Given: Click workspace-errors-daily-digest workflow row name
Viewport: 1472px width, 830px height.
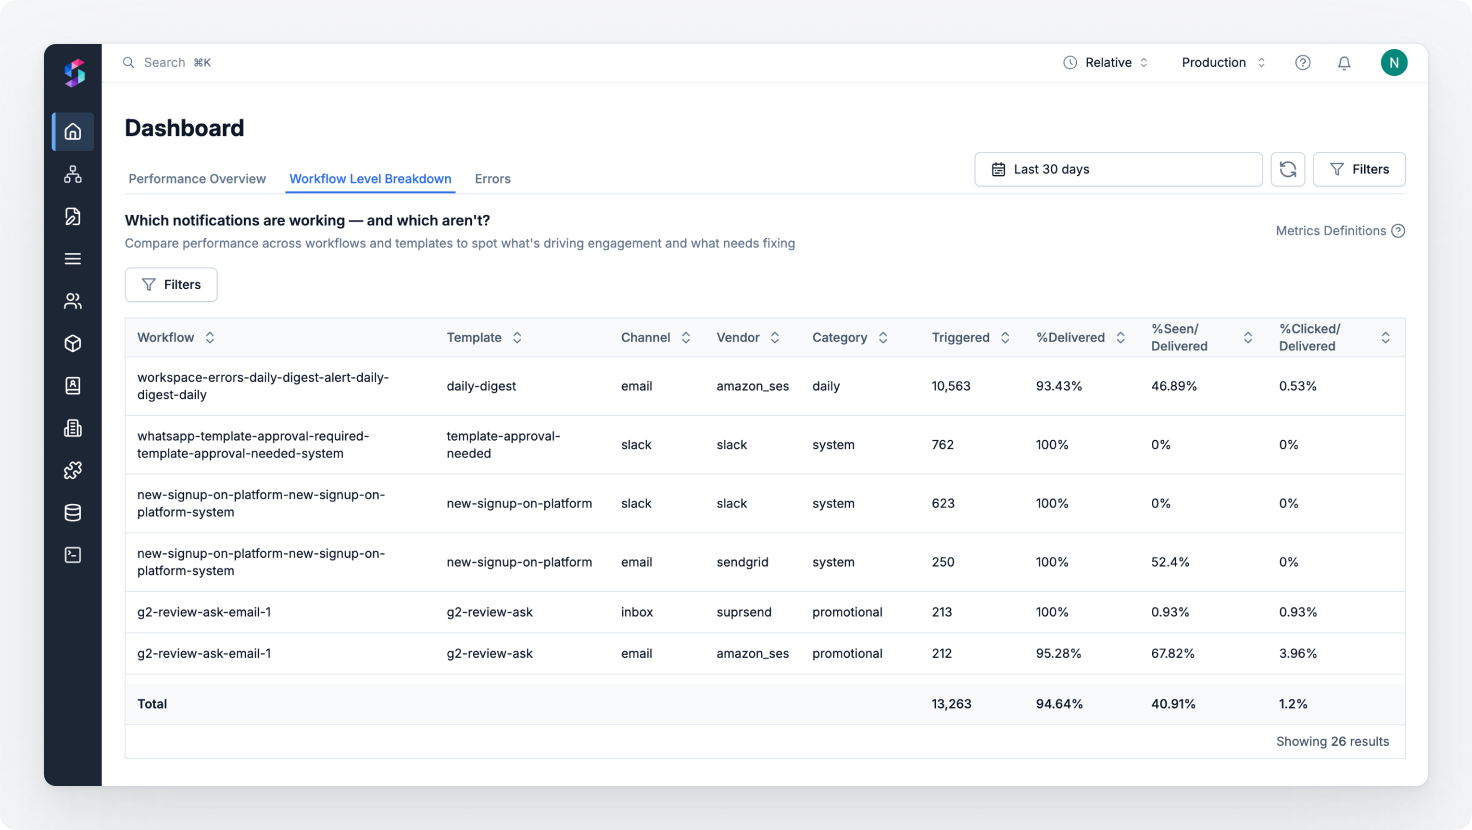Looking at the screenshot, I should (x=263, y=386).
